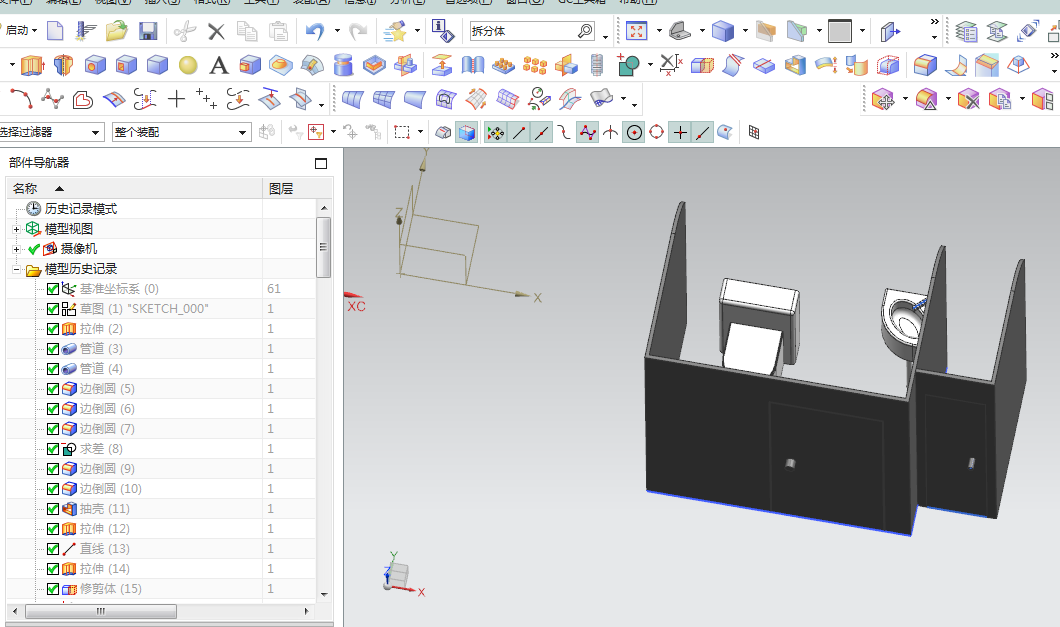Select the Unite boolean icon
The width and height of the screenshot is (1060, 627).
point(629,66)
